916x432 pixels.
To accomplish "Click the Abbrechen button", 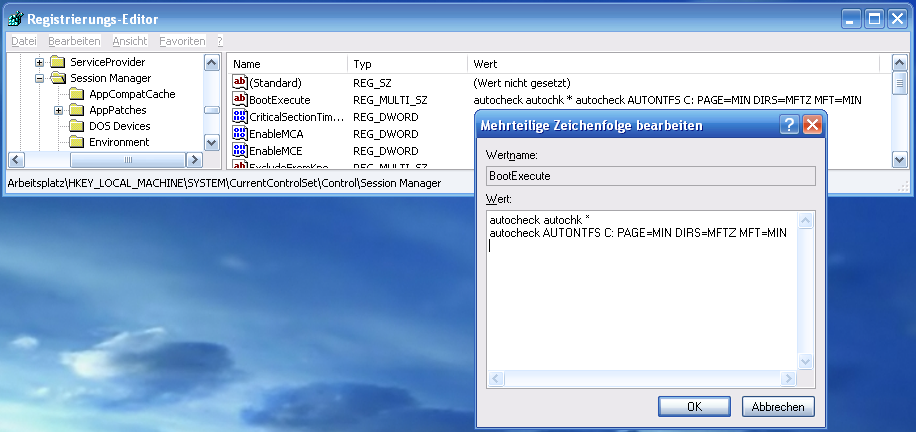I will coord(778,406).
